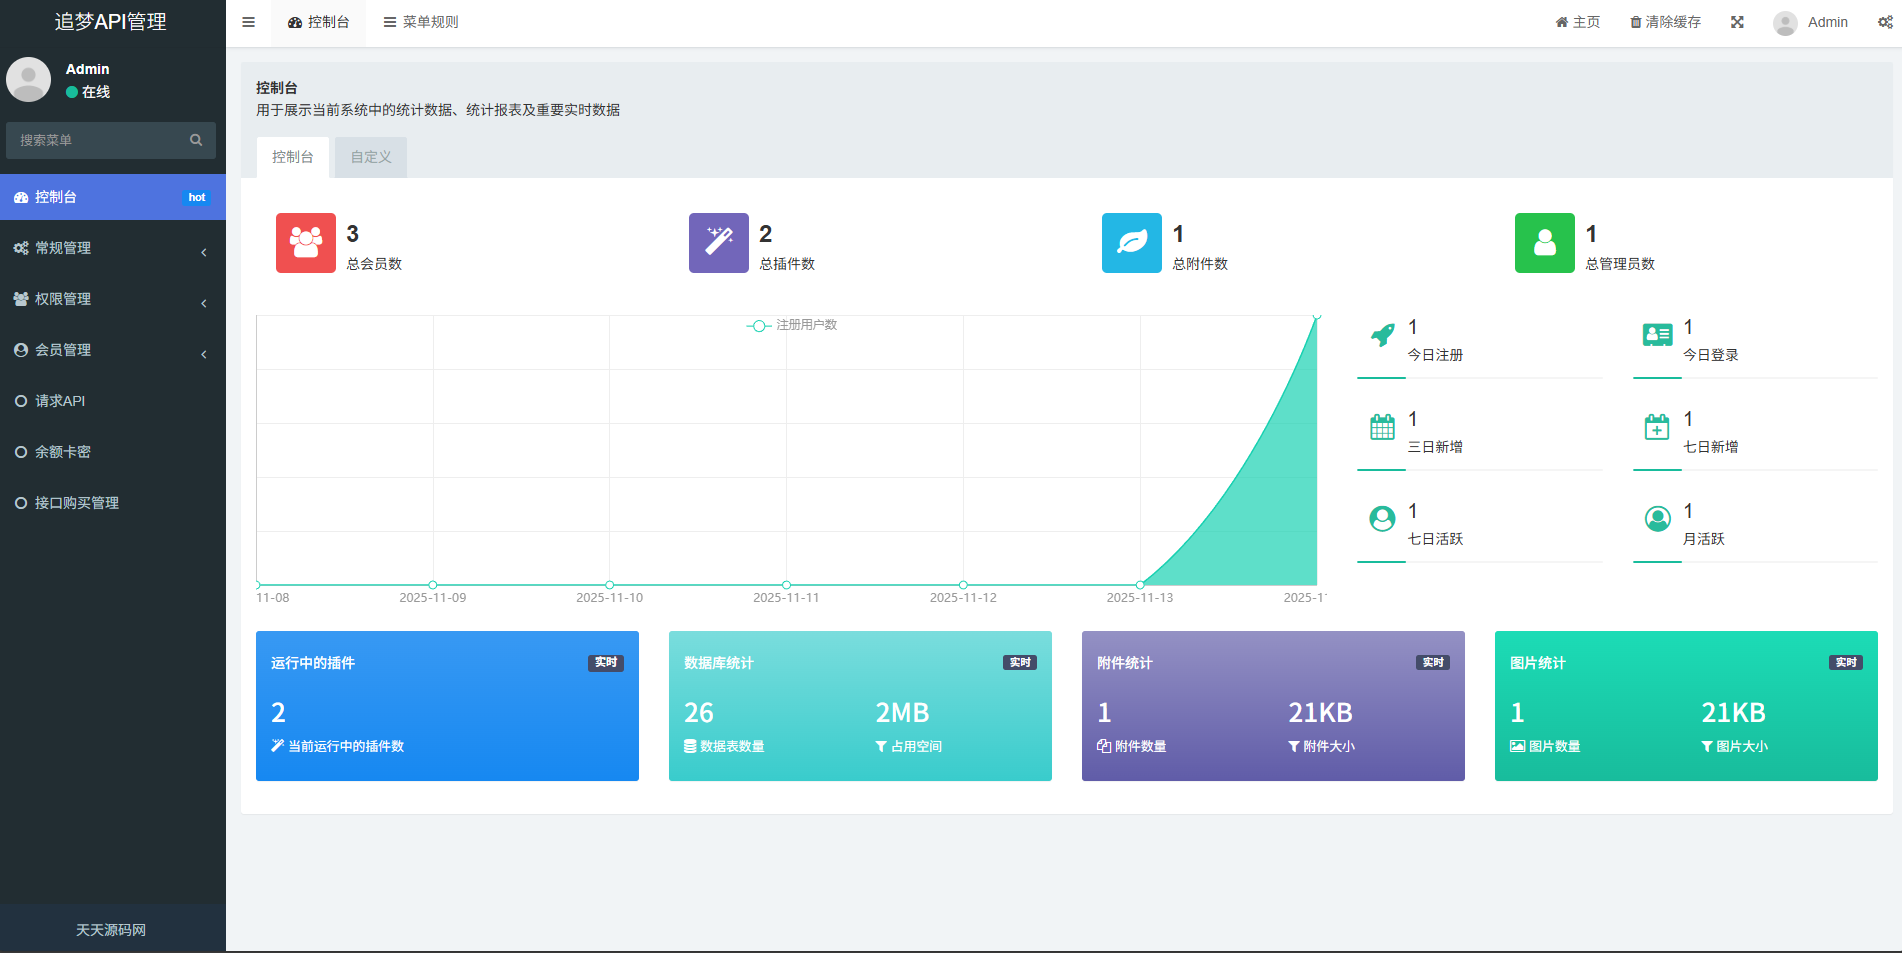
Task: Click the 搜索菜单 search input field
Action: click(x=100, y=140)
